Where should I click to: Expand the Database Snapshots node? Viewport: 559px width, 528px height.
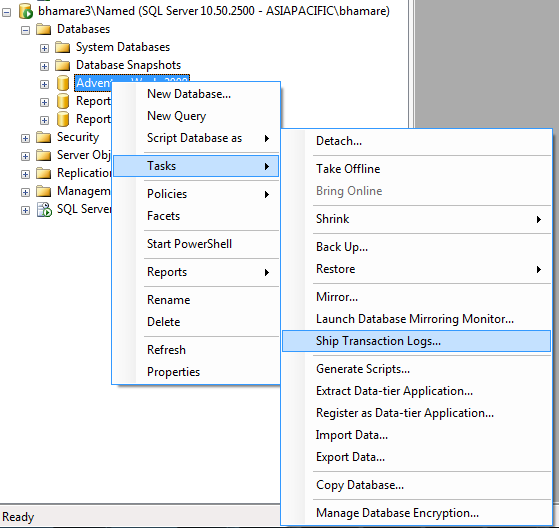point(44,66)
